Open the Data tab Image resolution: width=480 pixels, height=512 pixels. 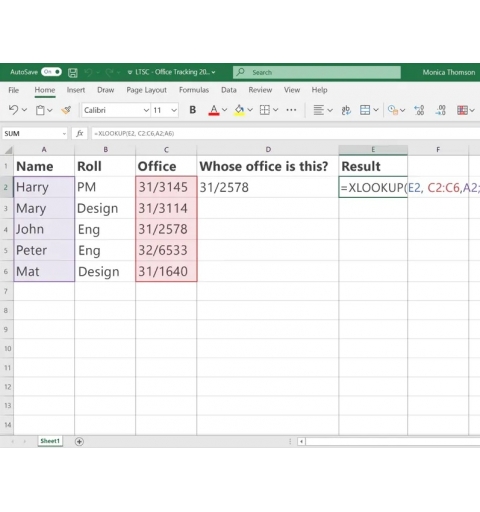click(x=229, y=90)
